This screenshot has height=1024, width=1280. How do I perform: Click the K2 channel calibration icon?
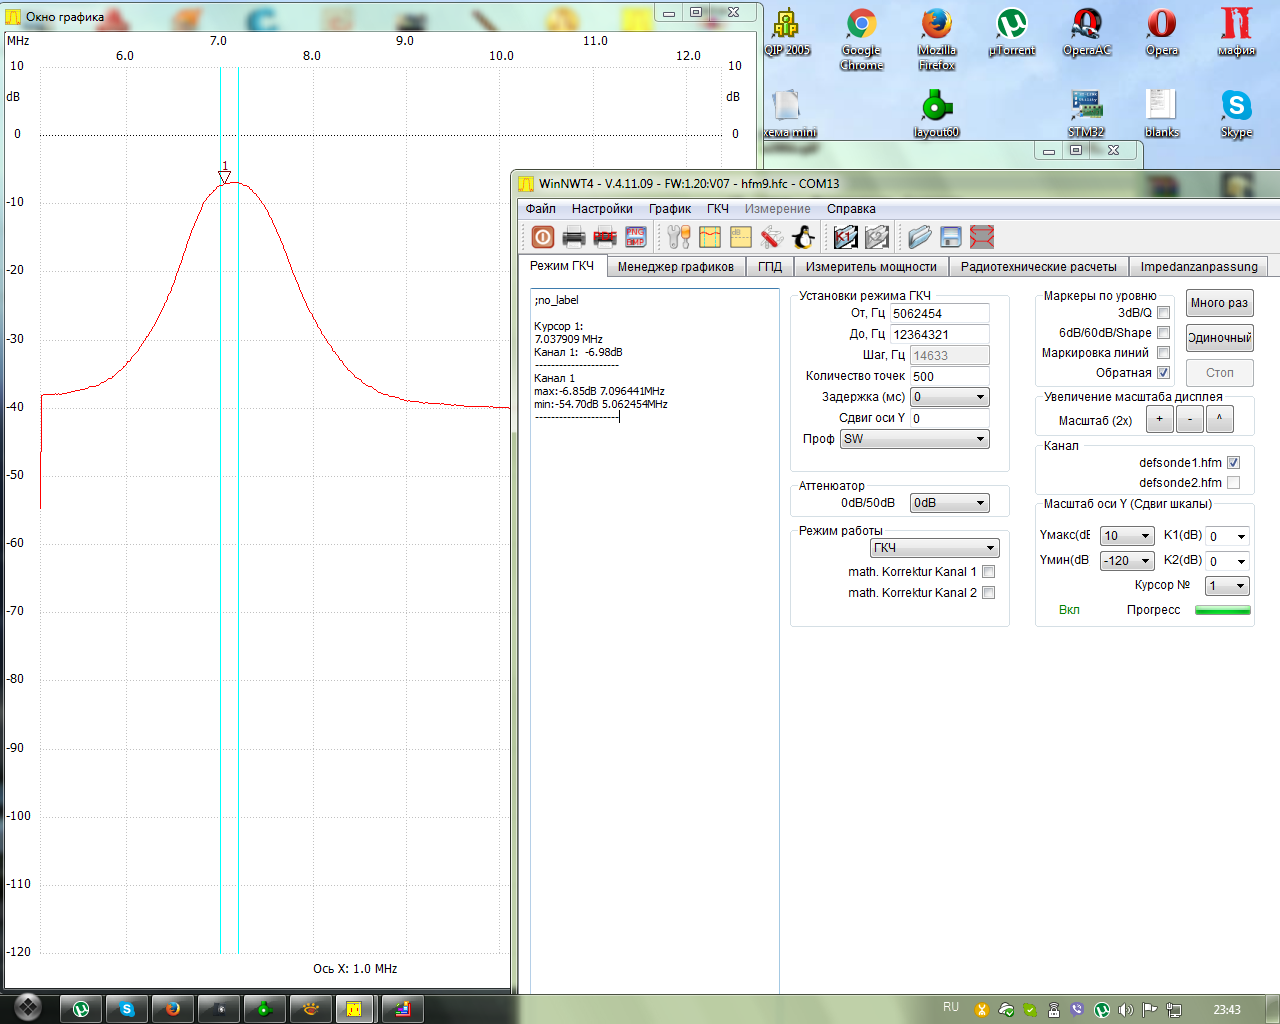coord(877,237)
